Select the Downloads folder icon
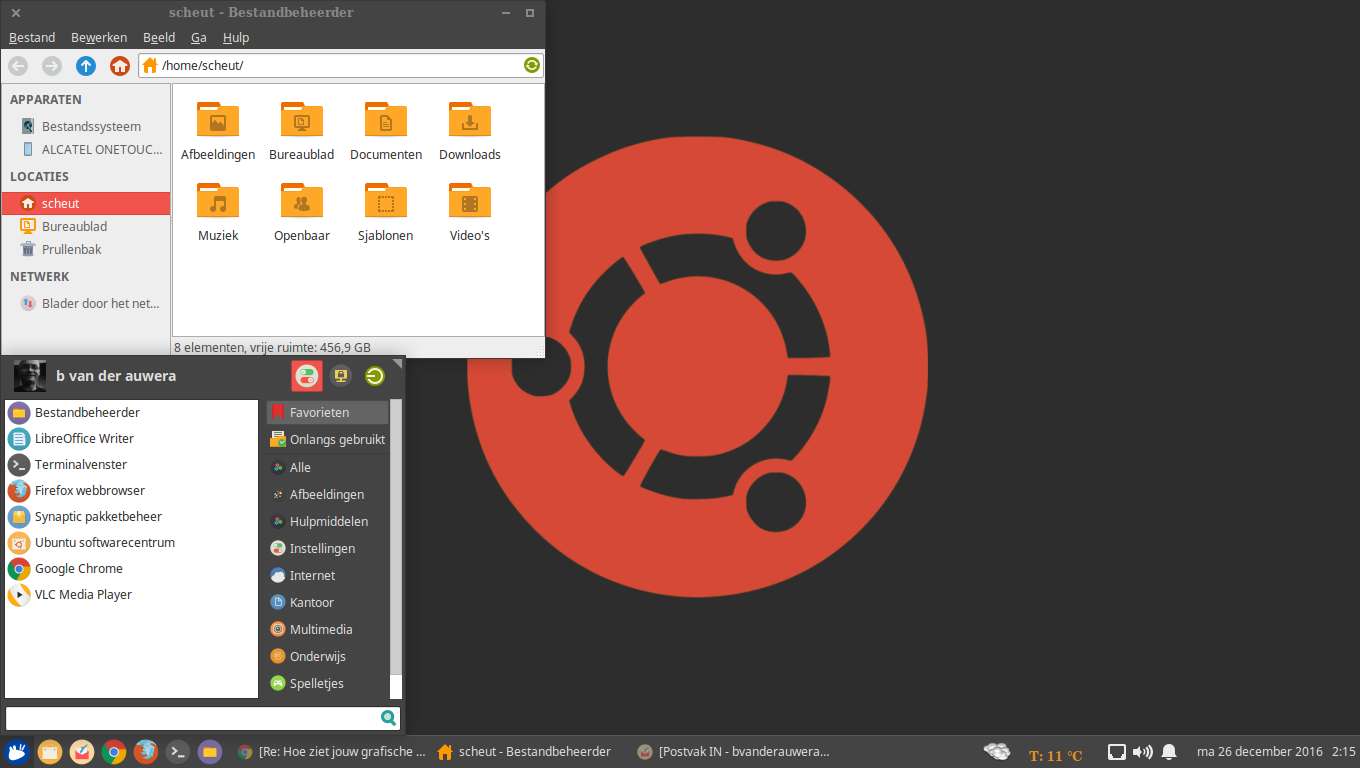This screenshot has width=1360, height=768. [470, 118]
